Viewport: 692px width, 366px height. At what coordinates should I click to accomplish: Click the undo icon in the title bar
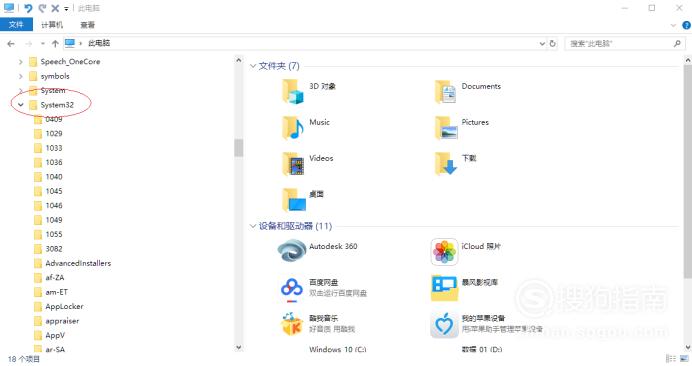point(28,8)
